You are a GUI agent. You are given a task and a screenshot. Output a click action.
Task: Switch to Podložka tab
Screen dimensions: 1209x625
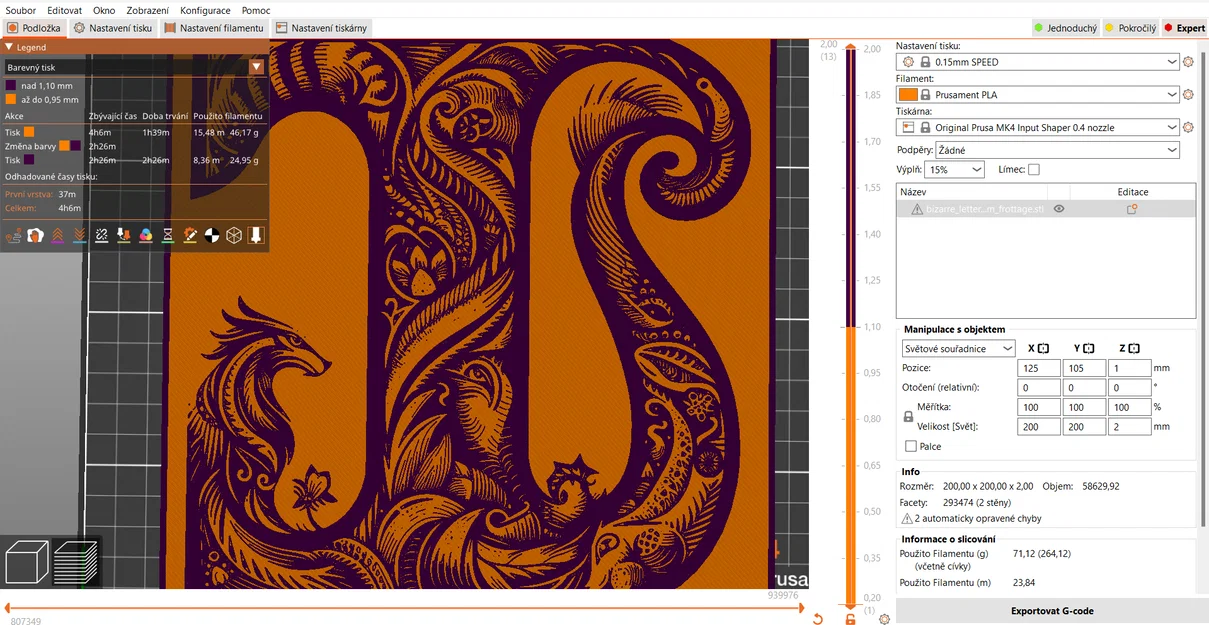(33, 28)
